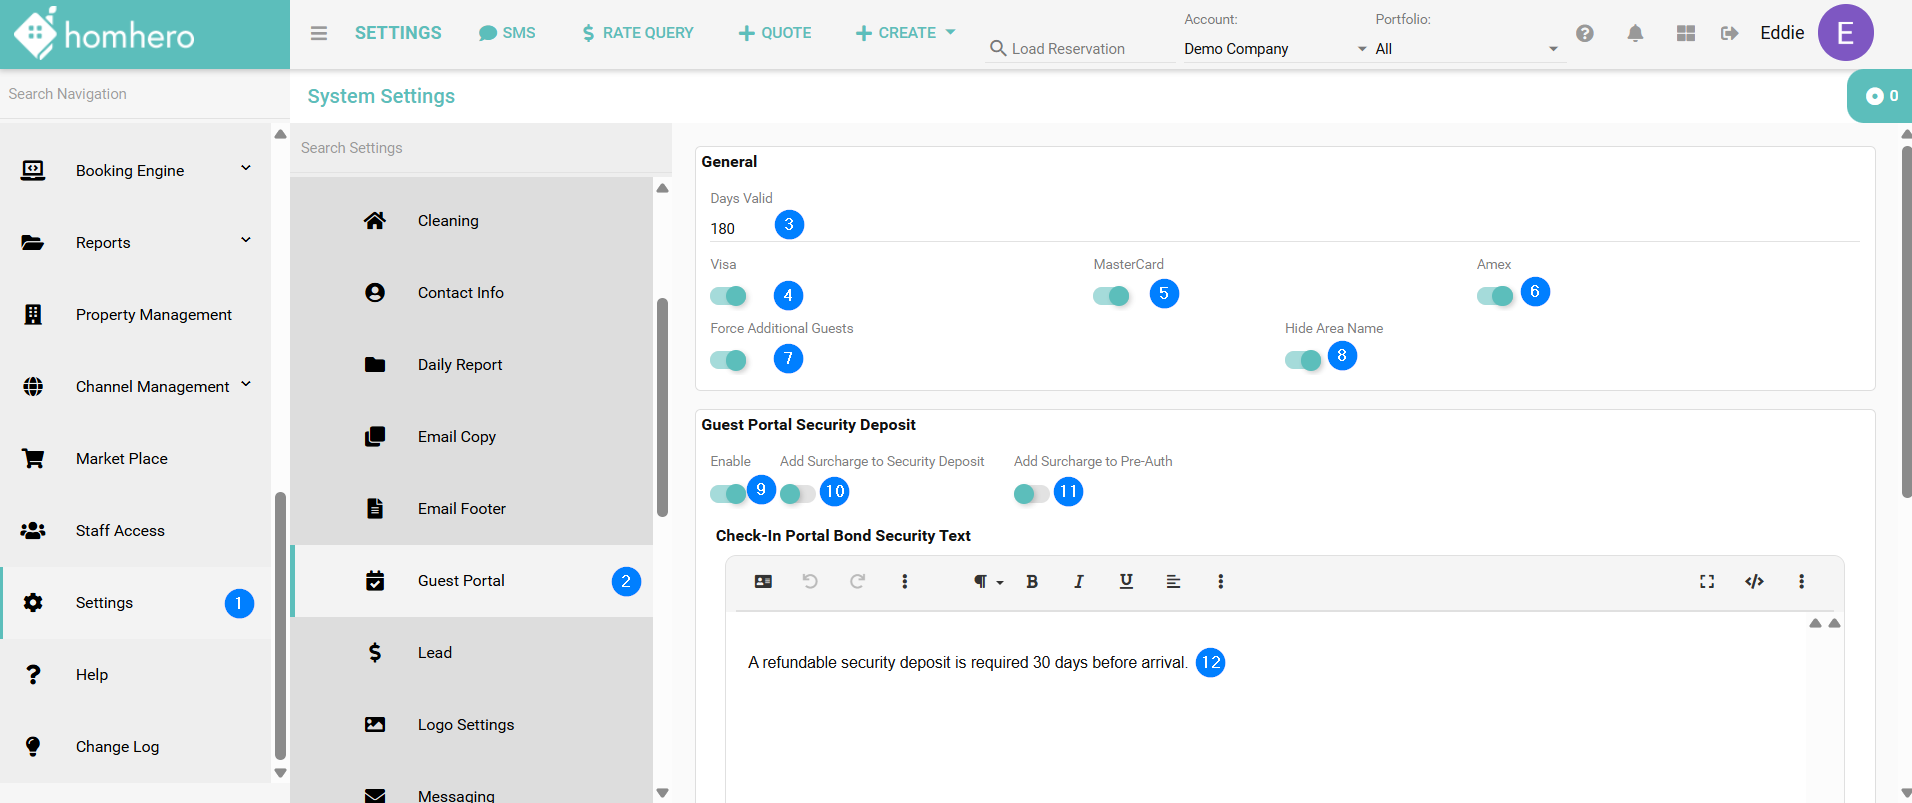Click the help question mark icon
Viewport: 1912px width, 803px height.
coord(1585,33)
